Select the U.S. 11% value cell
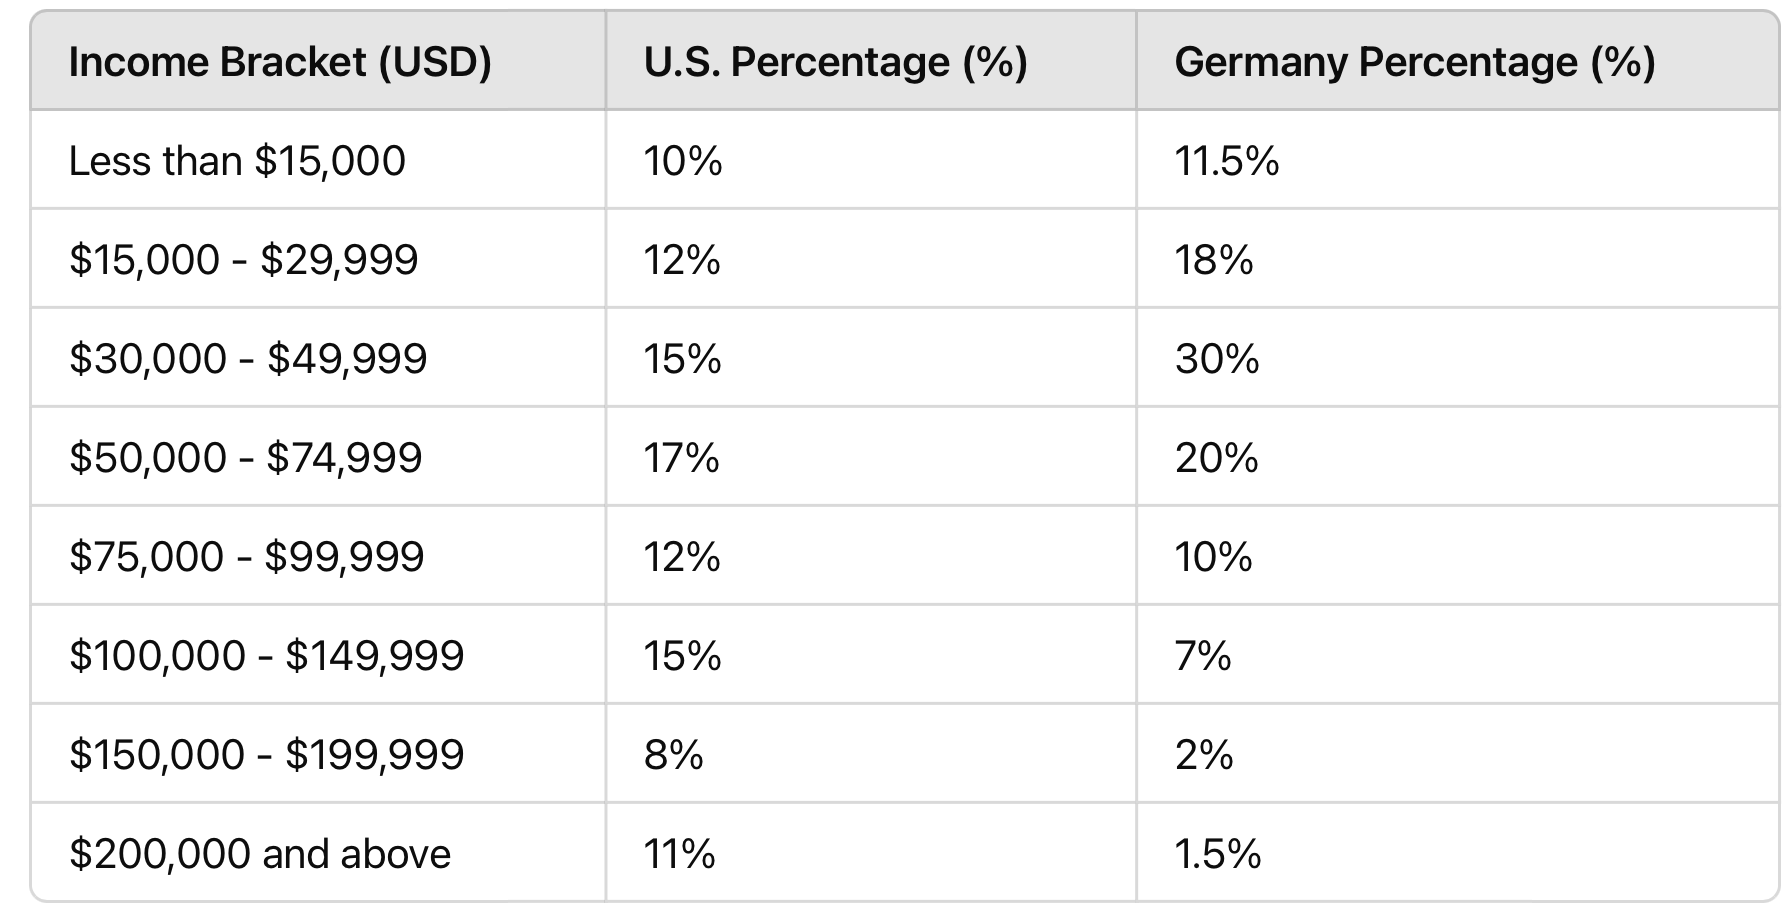This screenshot has height=912, width=1784. click(679, 854)
